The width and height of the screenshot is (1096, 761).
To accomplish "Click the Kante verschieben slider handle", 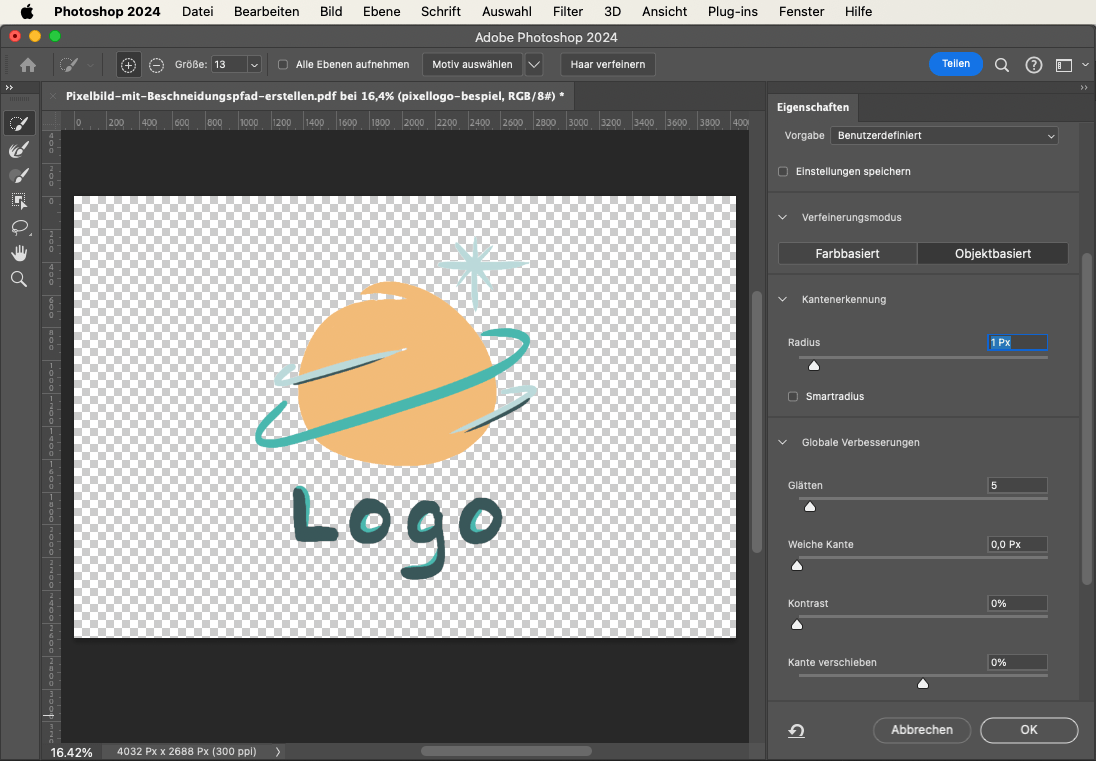I will [x=923, y=684].
